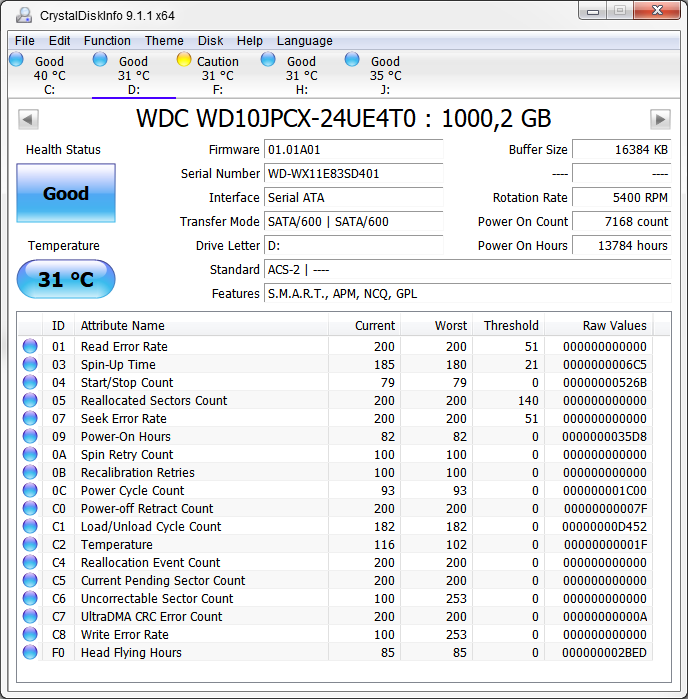Click raw value 000000002BED of Head Flying Hours
This screenshot has height=699, width=688.
coord(604,653)
